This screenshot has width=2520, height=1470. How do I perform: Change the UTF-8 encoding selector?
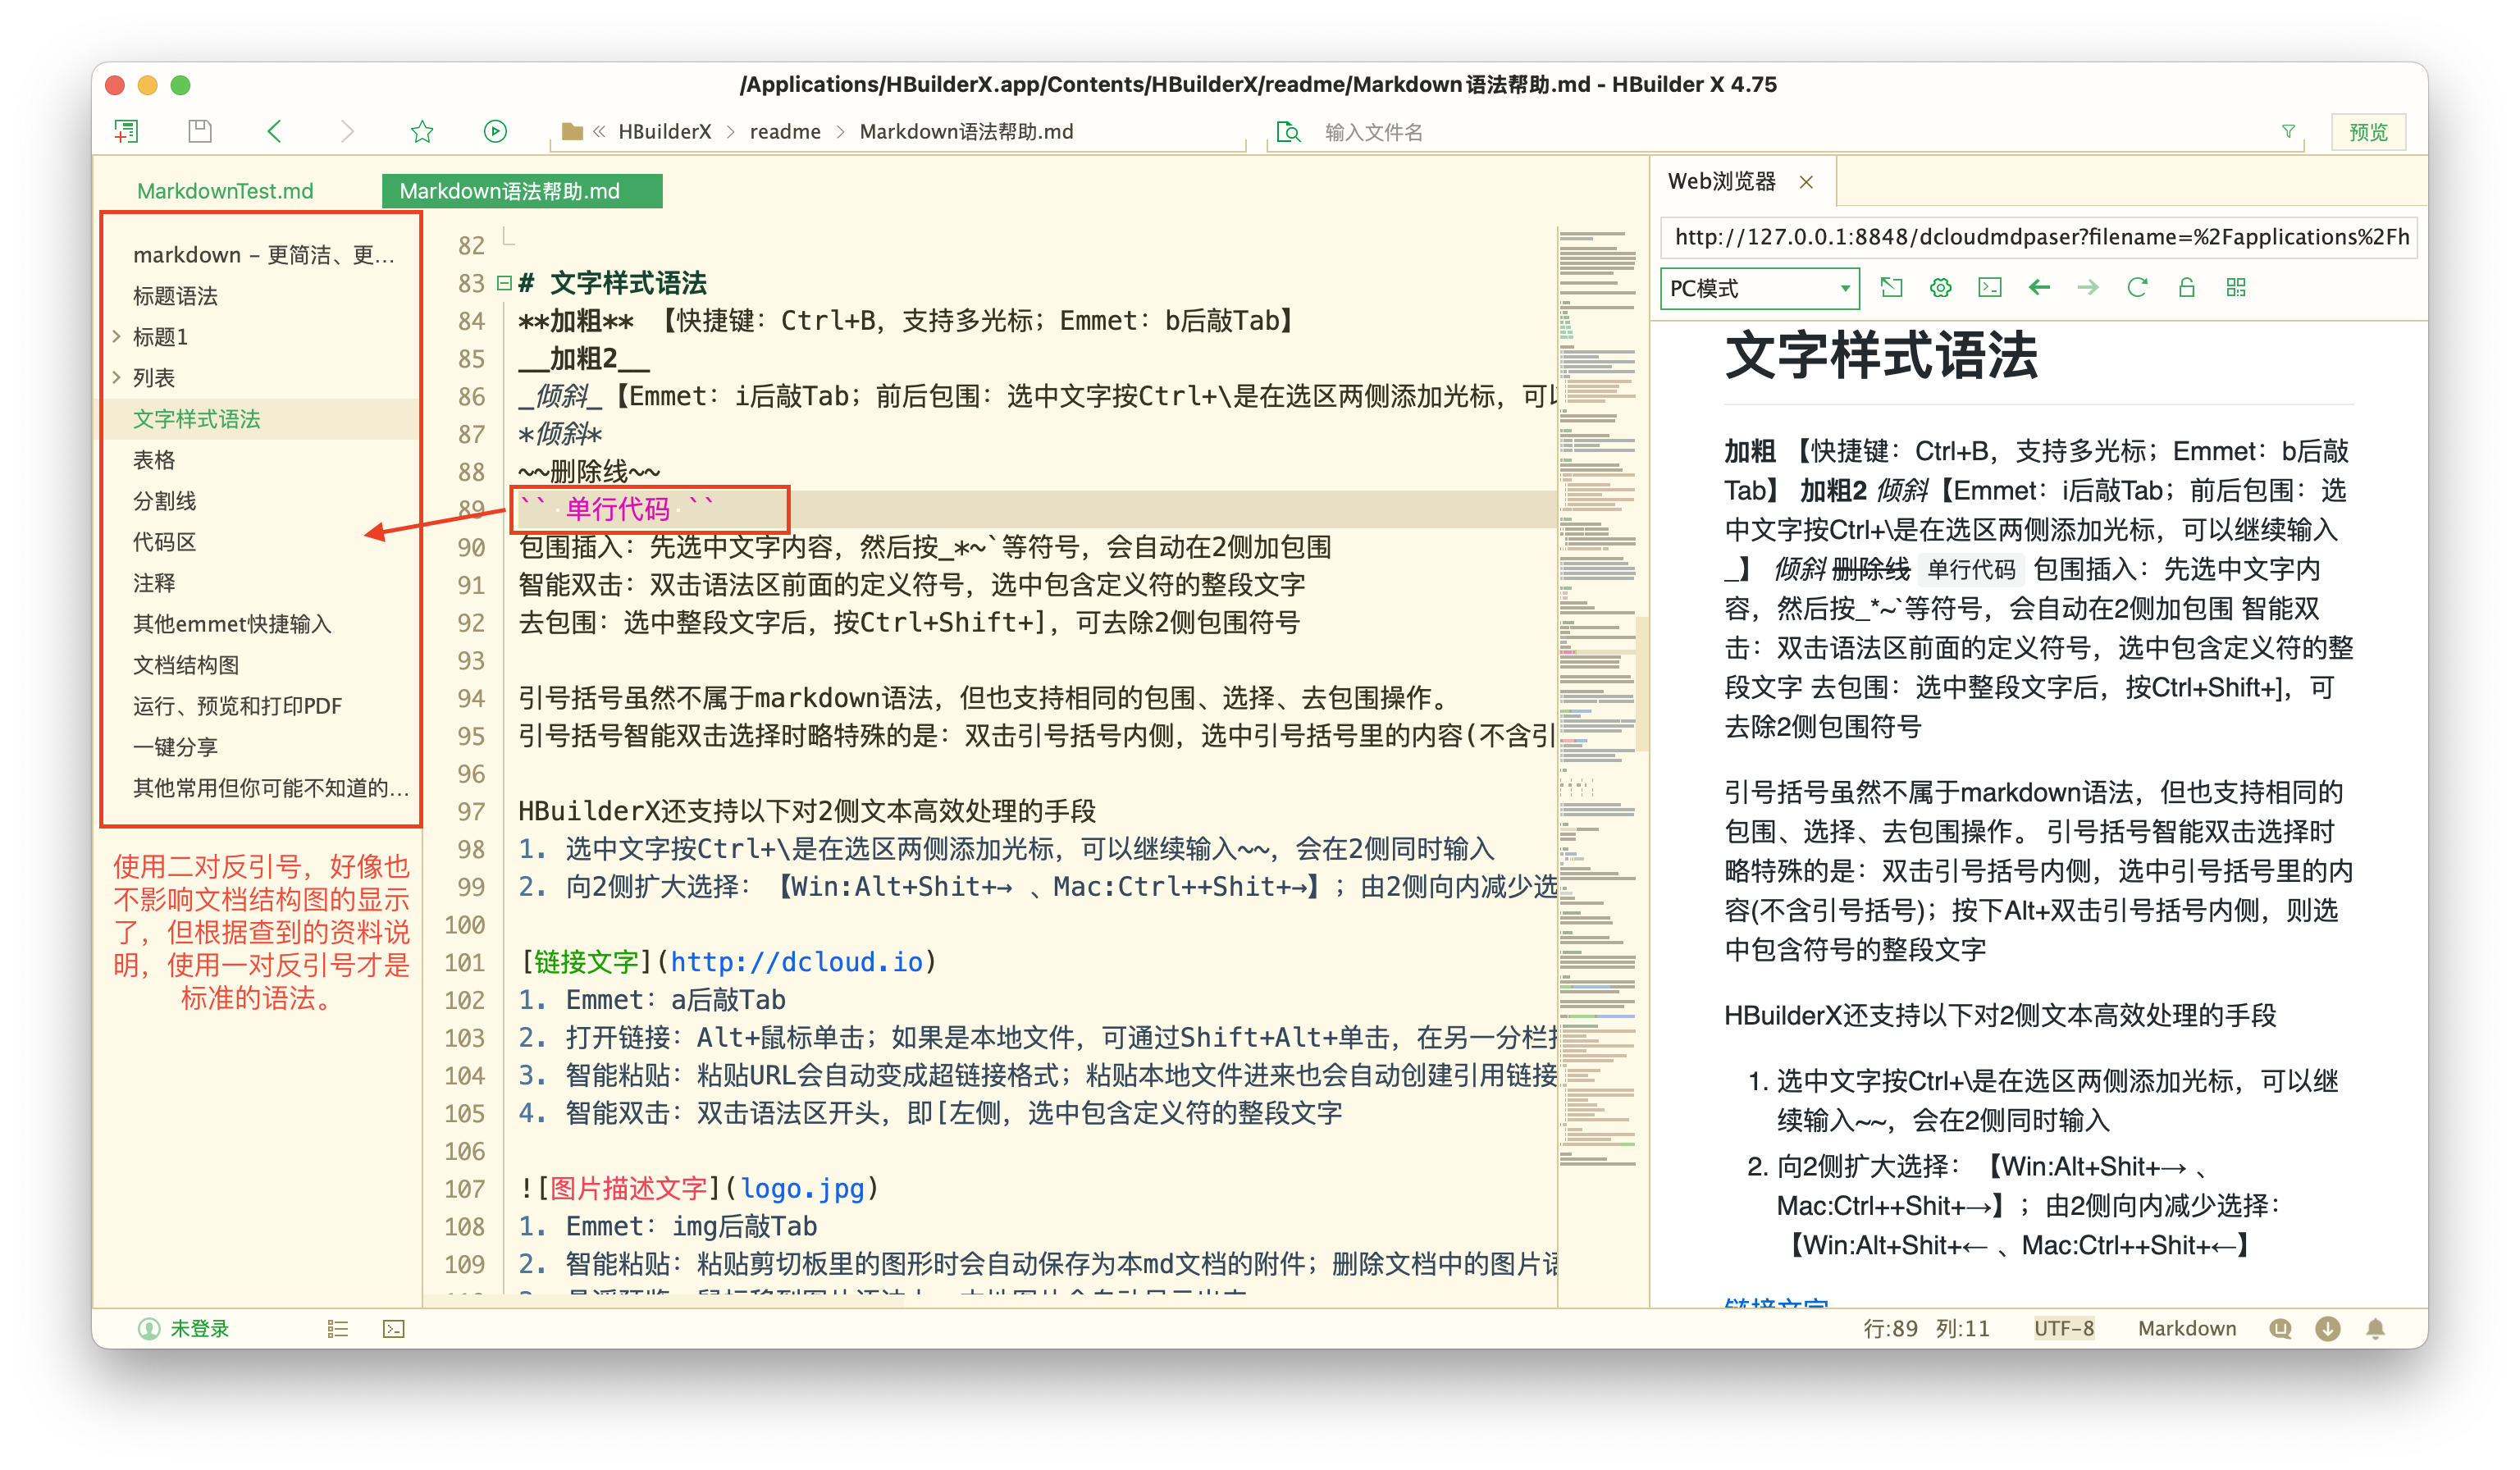pos(2063,1328)
